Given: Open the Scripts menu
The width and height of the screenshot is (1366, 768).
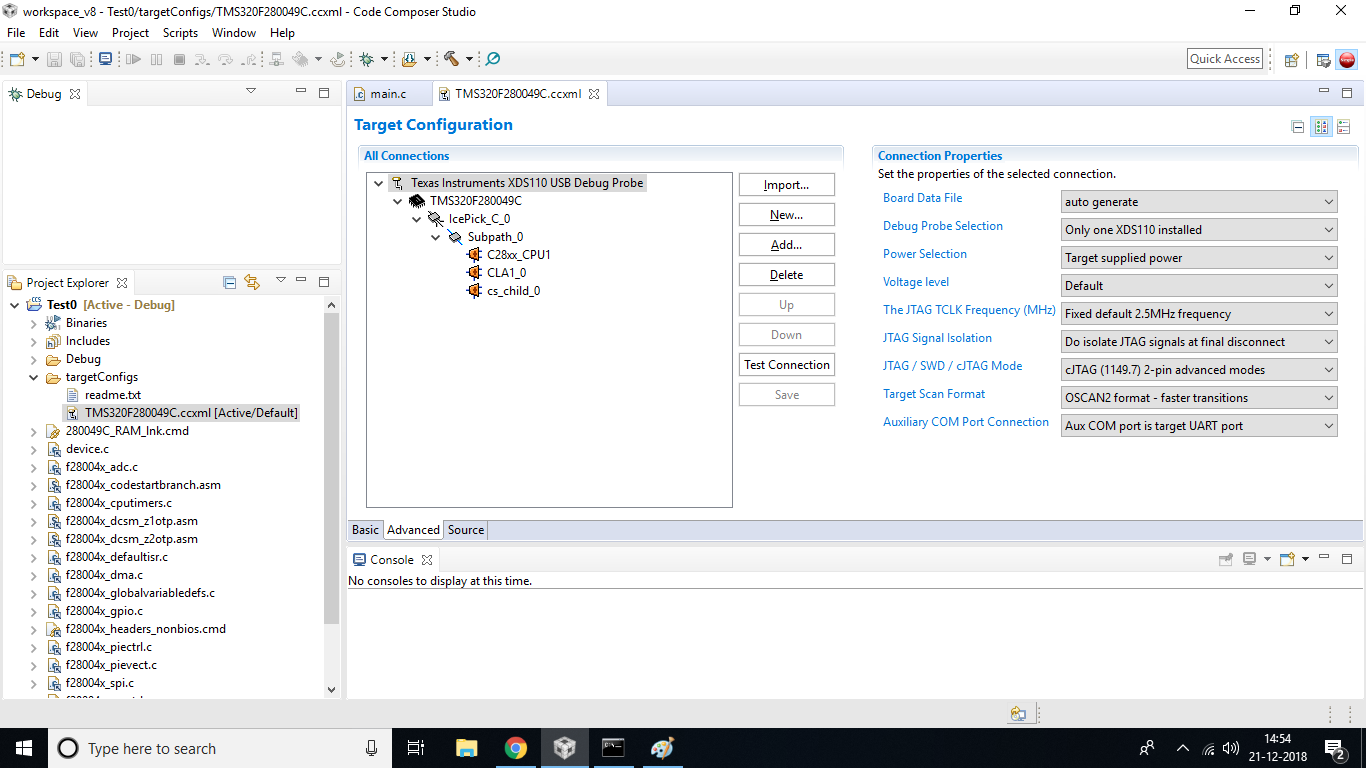Looking at the screenshot, I should [181, 33].
